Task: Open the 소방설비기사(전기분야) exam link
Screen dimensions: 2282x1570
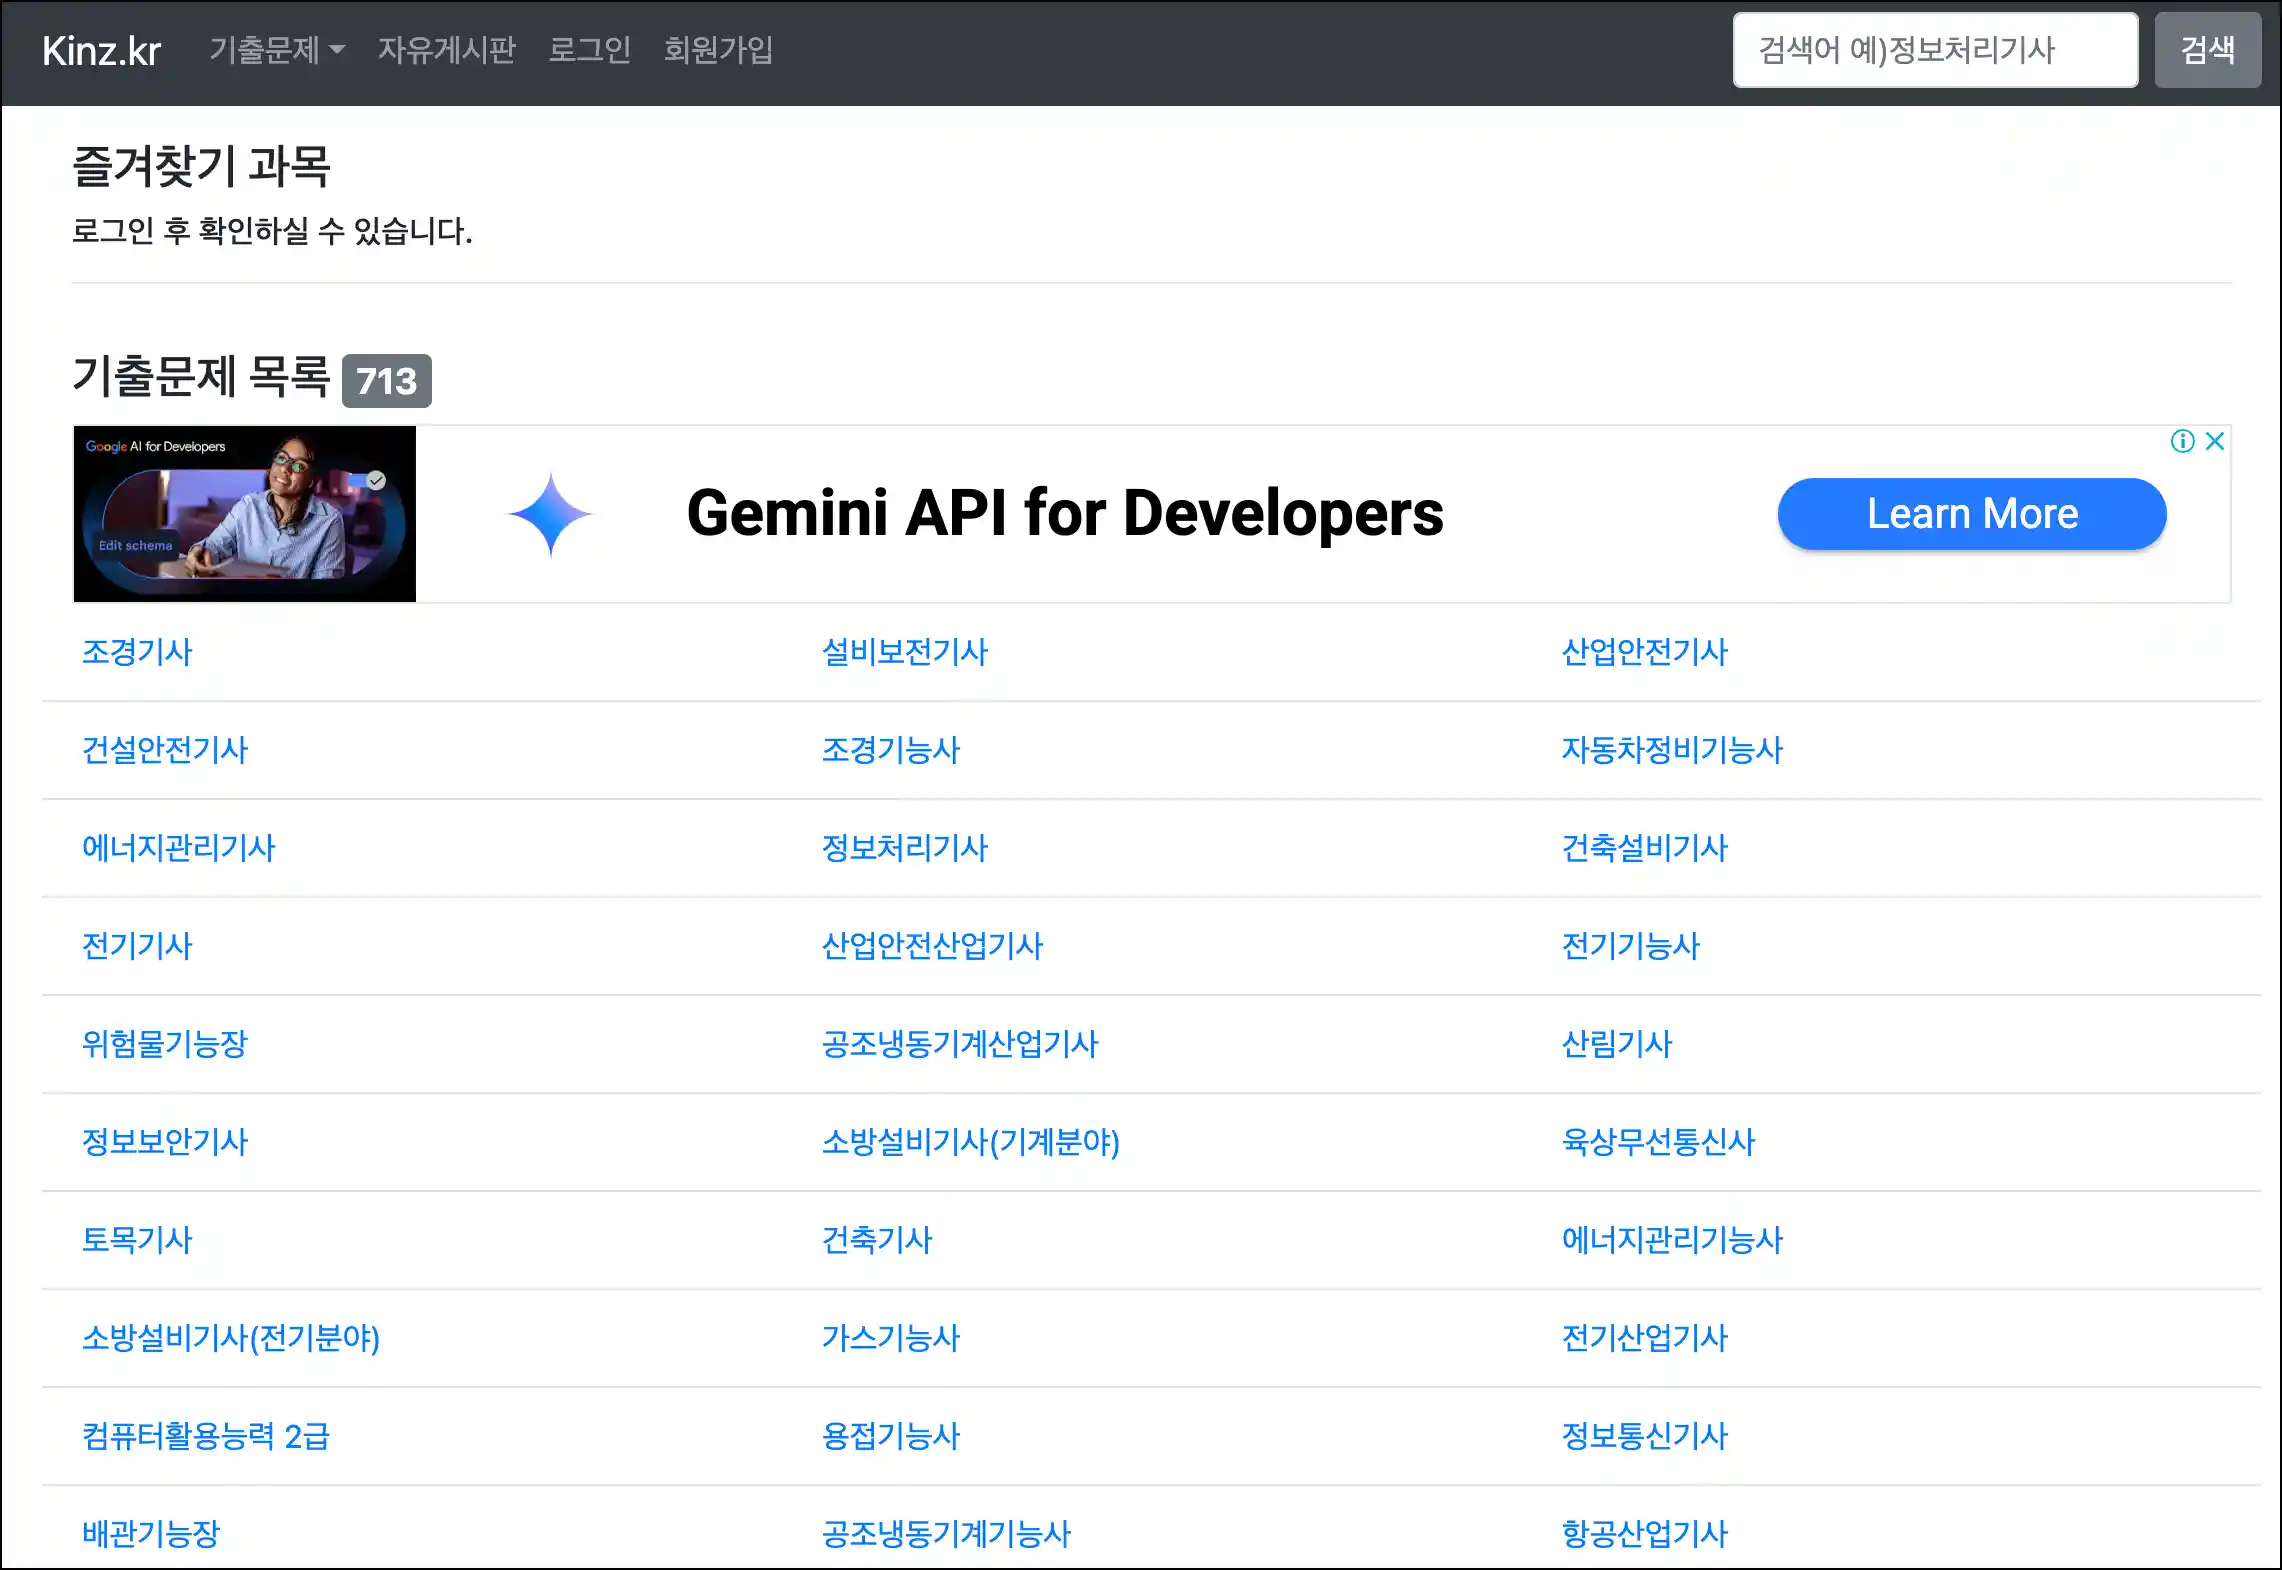Action: [x=231, y=1338]
